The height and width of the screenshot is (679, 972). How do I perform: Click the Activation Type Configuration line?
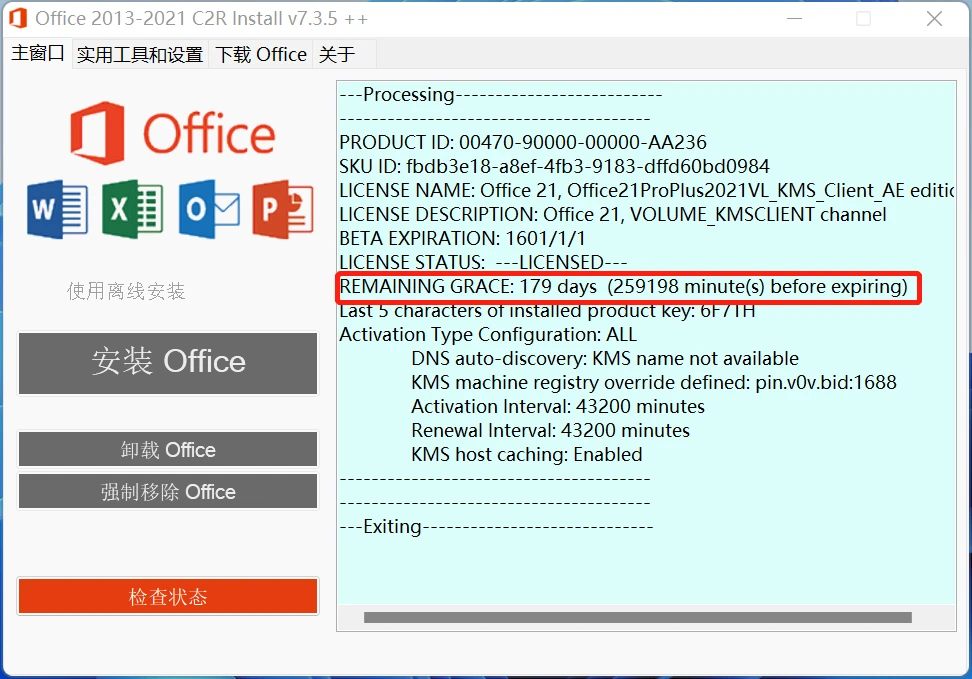488,334
